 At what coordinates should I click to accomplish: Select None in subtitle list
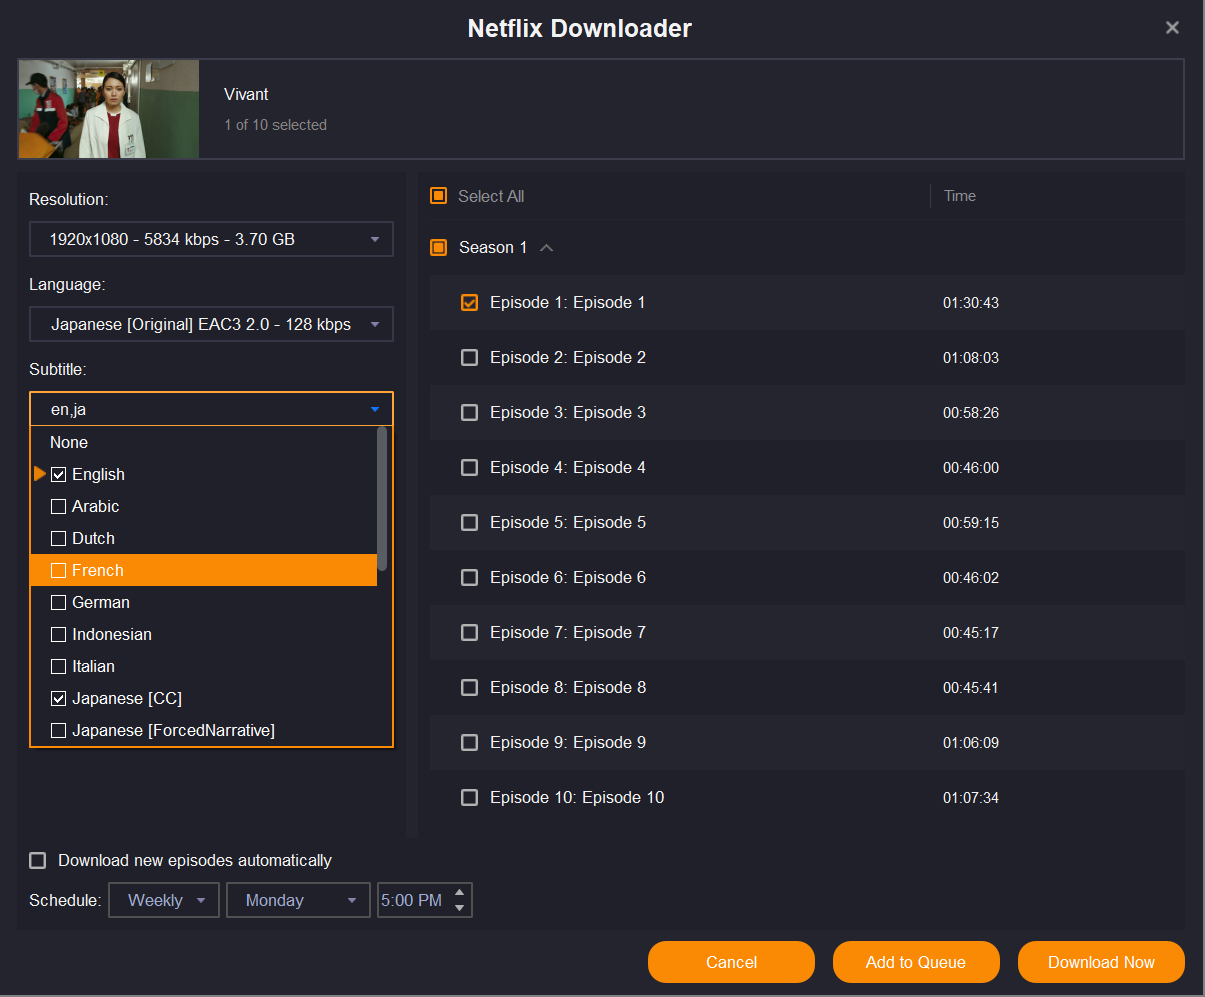pyautogui.click(x=69, y=442)
